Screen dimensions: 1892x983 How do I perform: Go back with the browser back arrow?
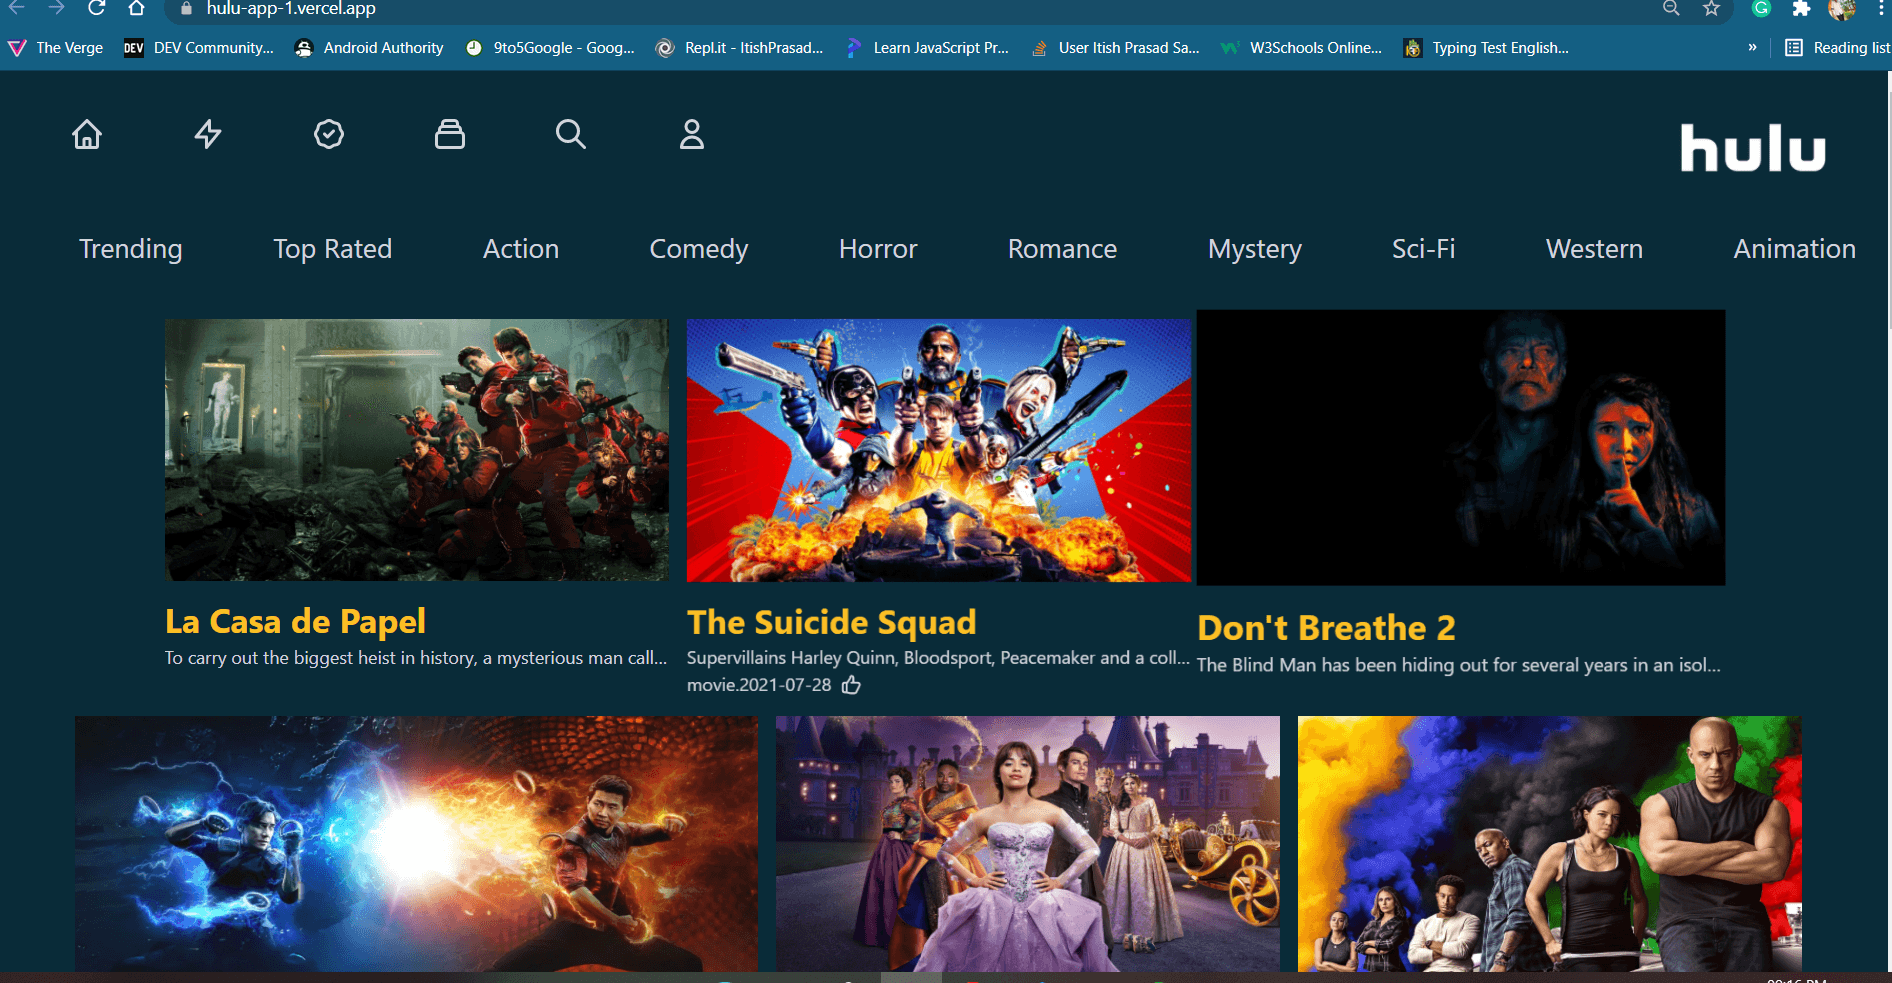pos(16,8)
